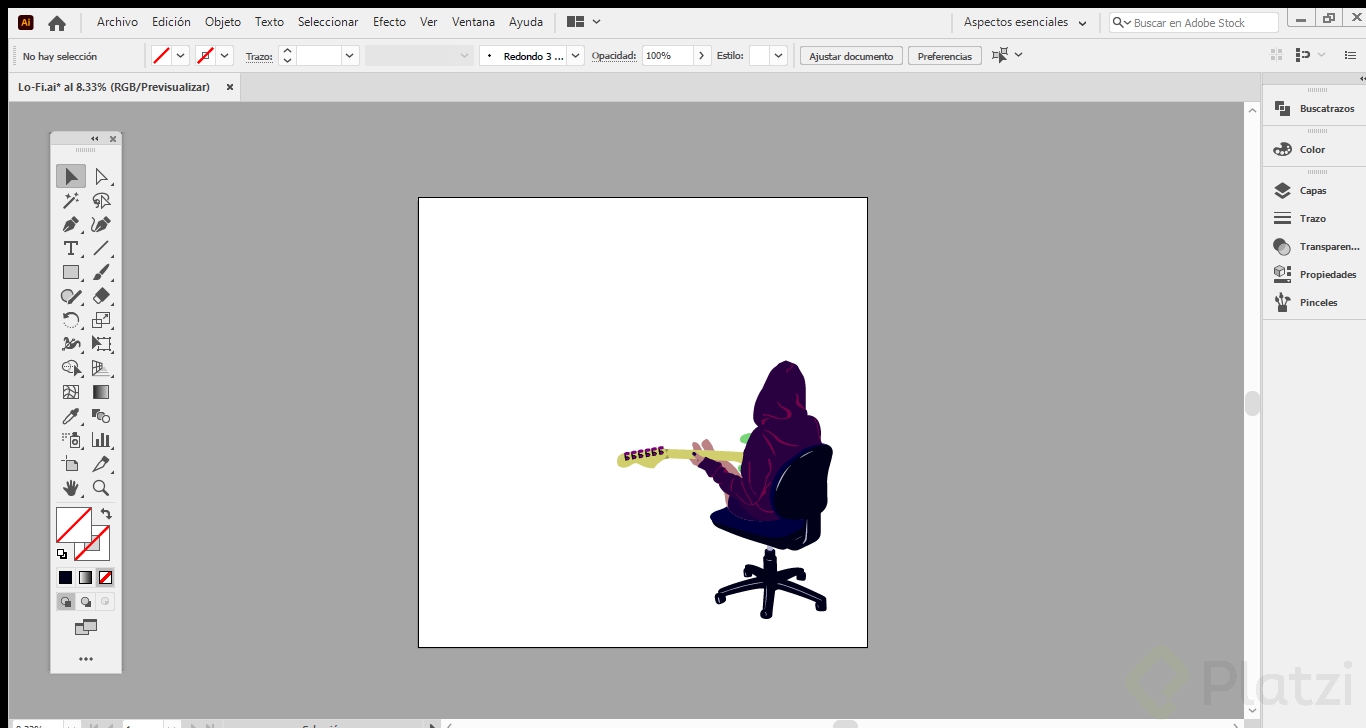Open the Capas panel
The image size is (1366, 728).
point(1311,190)
